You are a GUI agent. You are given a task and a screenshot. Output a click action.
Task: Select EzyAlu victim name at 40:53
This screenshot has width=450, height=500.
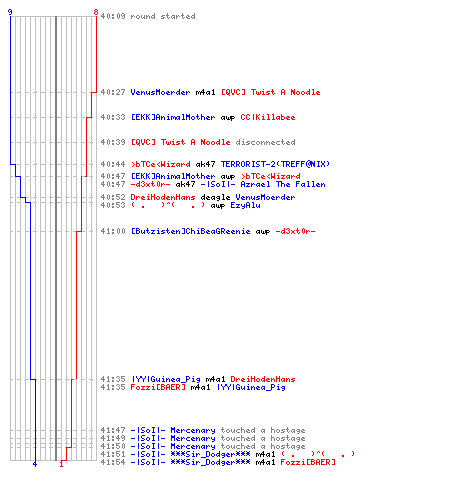point(245,205)
